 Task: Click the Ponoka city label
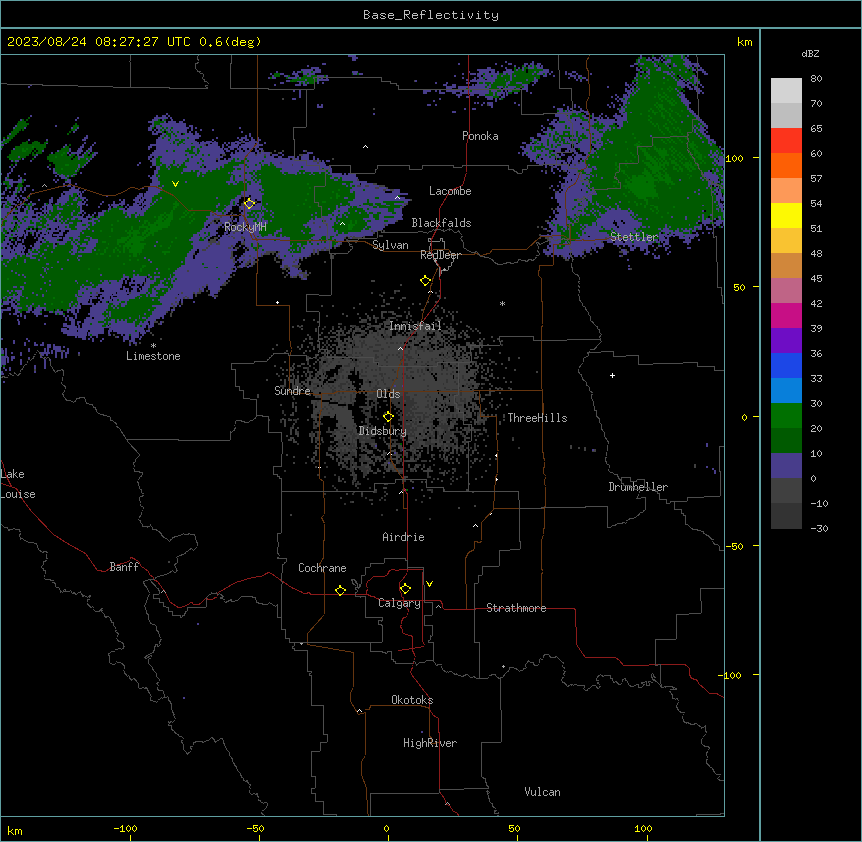(x=480, y=136)
